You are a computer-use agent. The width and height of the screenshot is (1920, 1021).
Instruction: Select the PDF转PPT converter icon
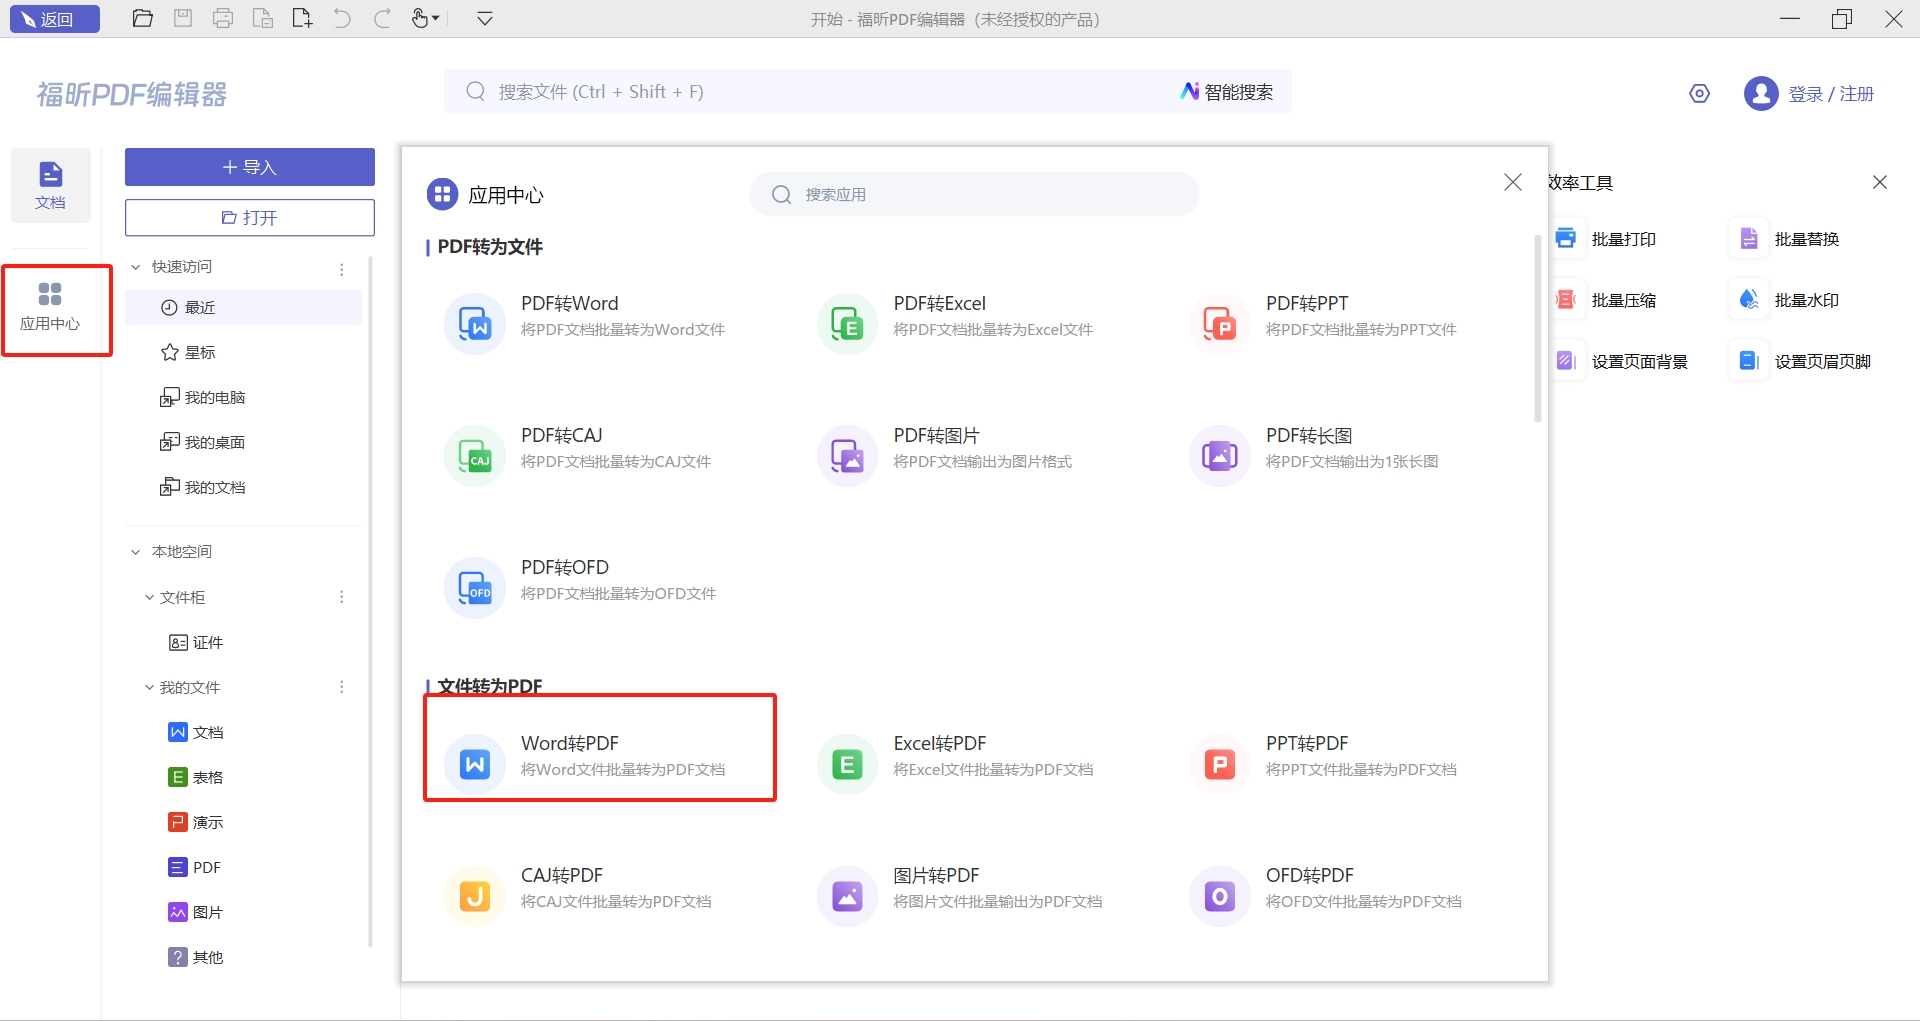pyautogui.click(x=1219, y=324)
